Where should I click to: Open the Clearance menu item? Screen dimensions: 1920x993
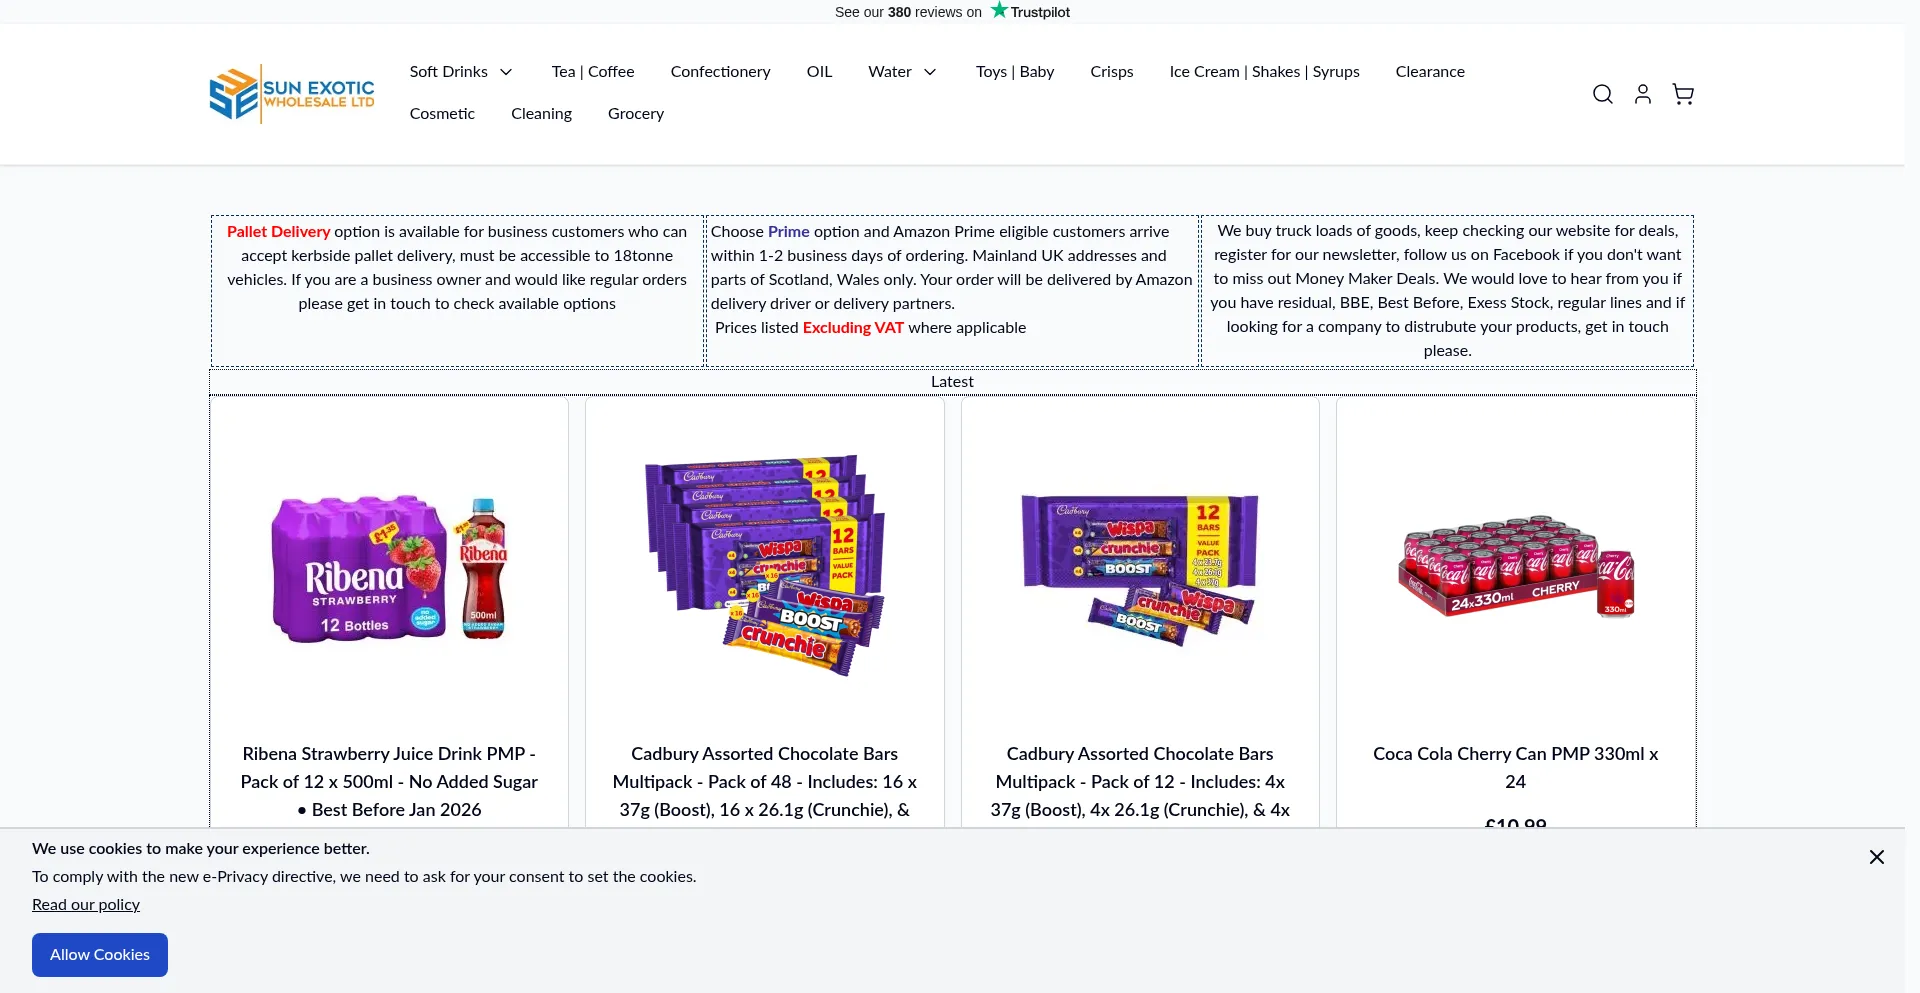pos(1430,72)
